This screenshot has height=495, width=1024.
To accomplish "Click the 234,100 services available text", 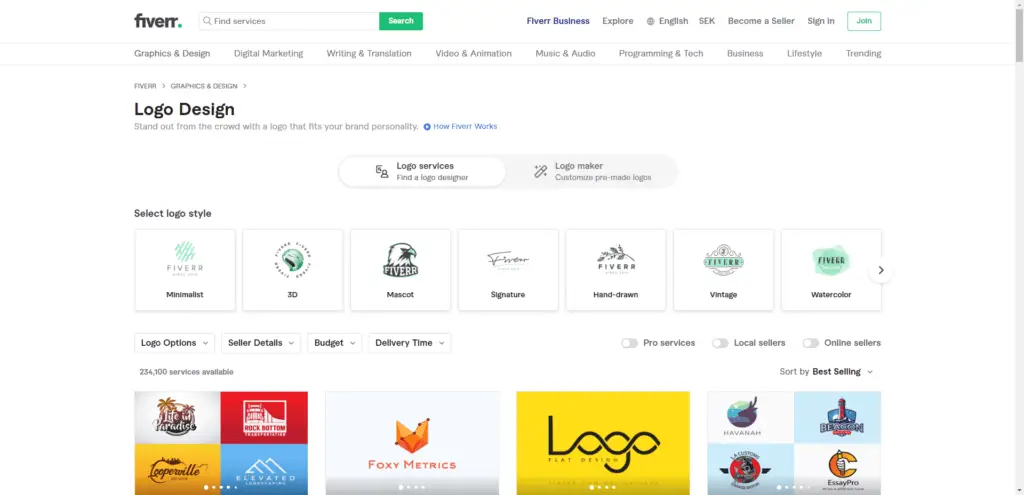I will (x=186, y=372).
